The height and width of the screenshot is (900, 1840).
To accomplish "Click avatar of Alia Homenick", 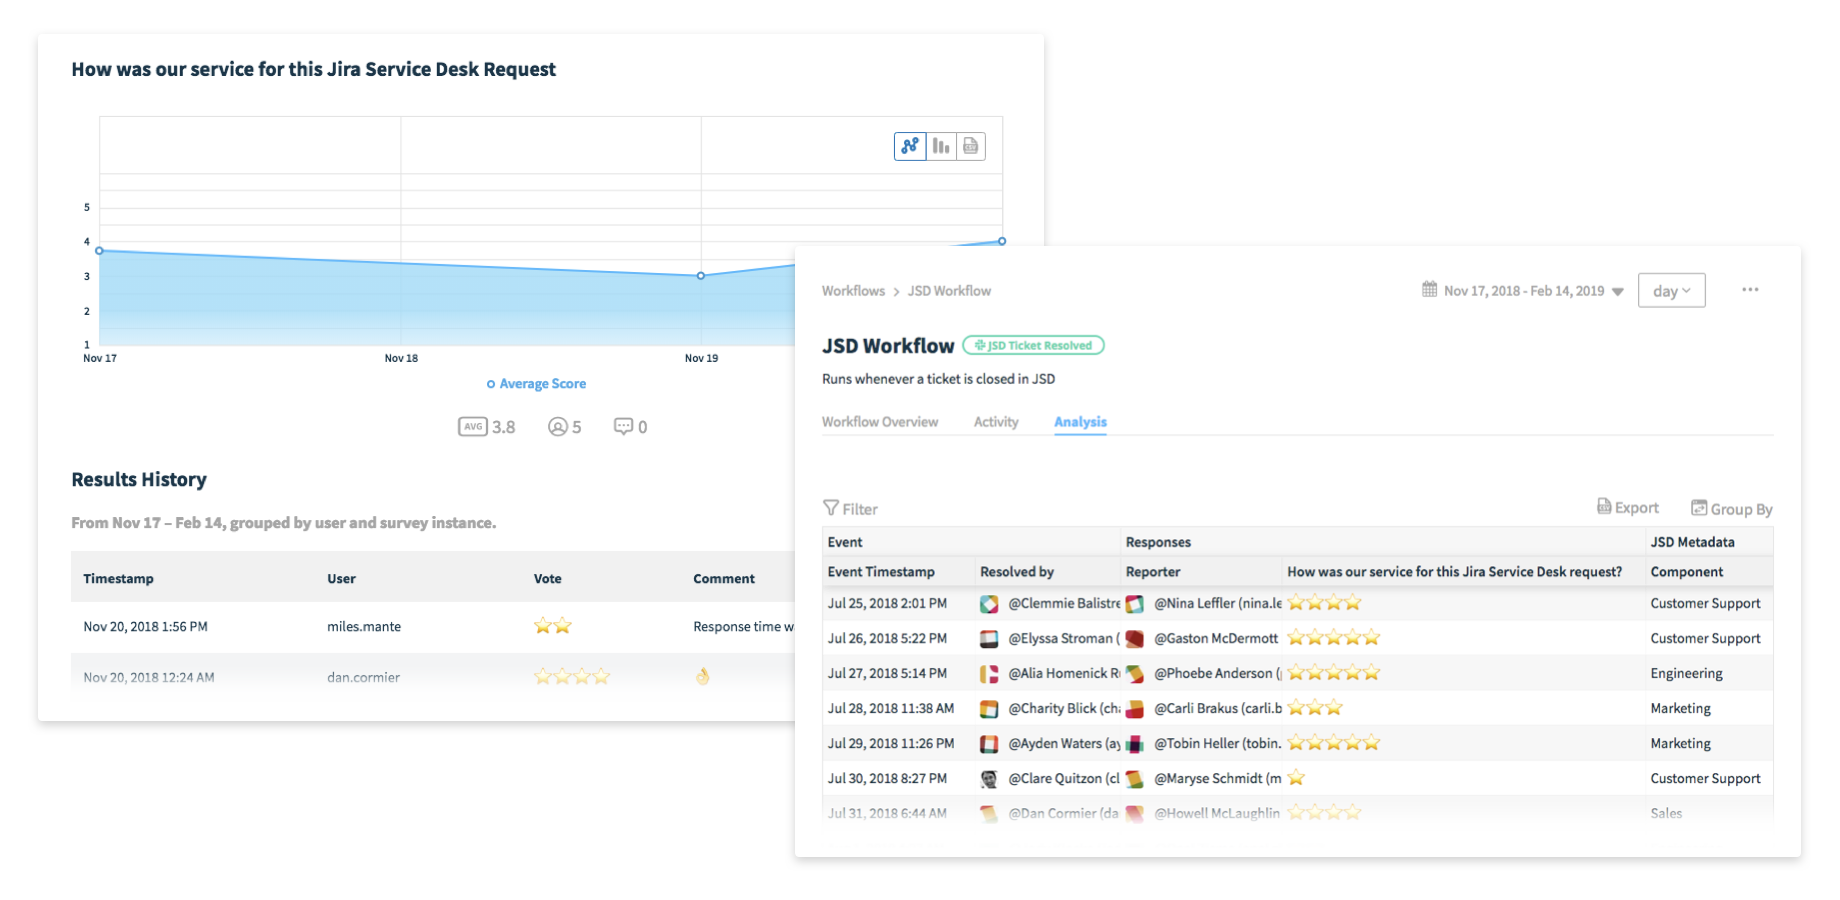I will [989, 674].
